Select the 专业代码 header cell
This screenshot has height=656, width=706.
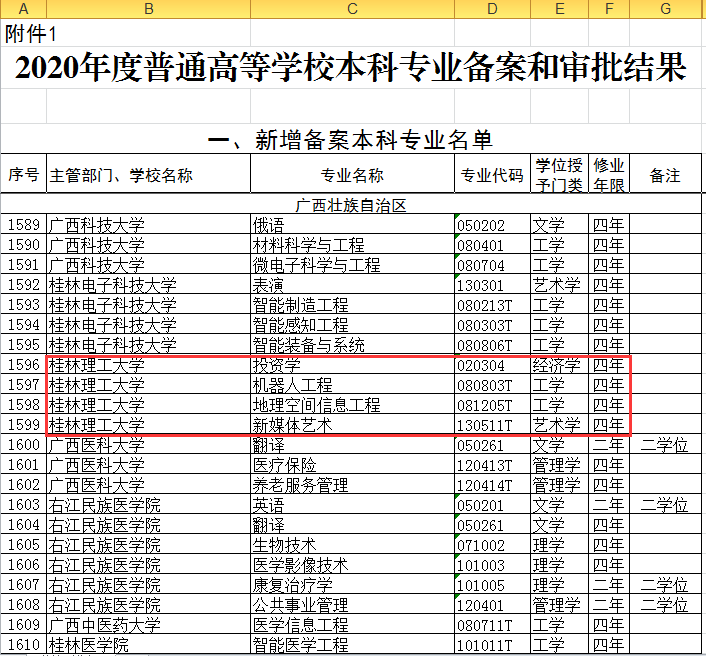491,176
